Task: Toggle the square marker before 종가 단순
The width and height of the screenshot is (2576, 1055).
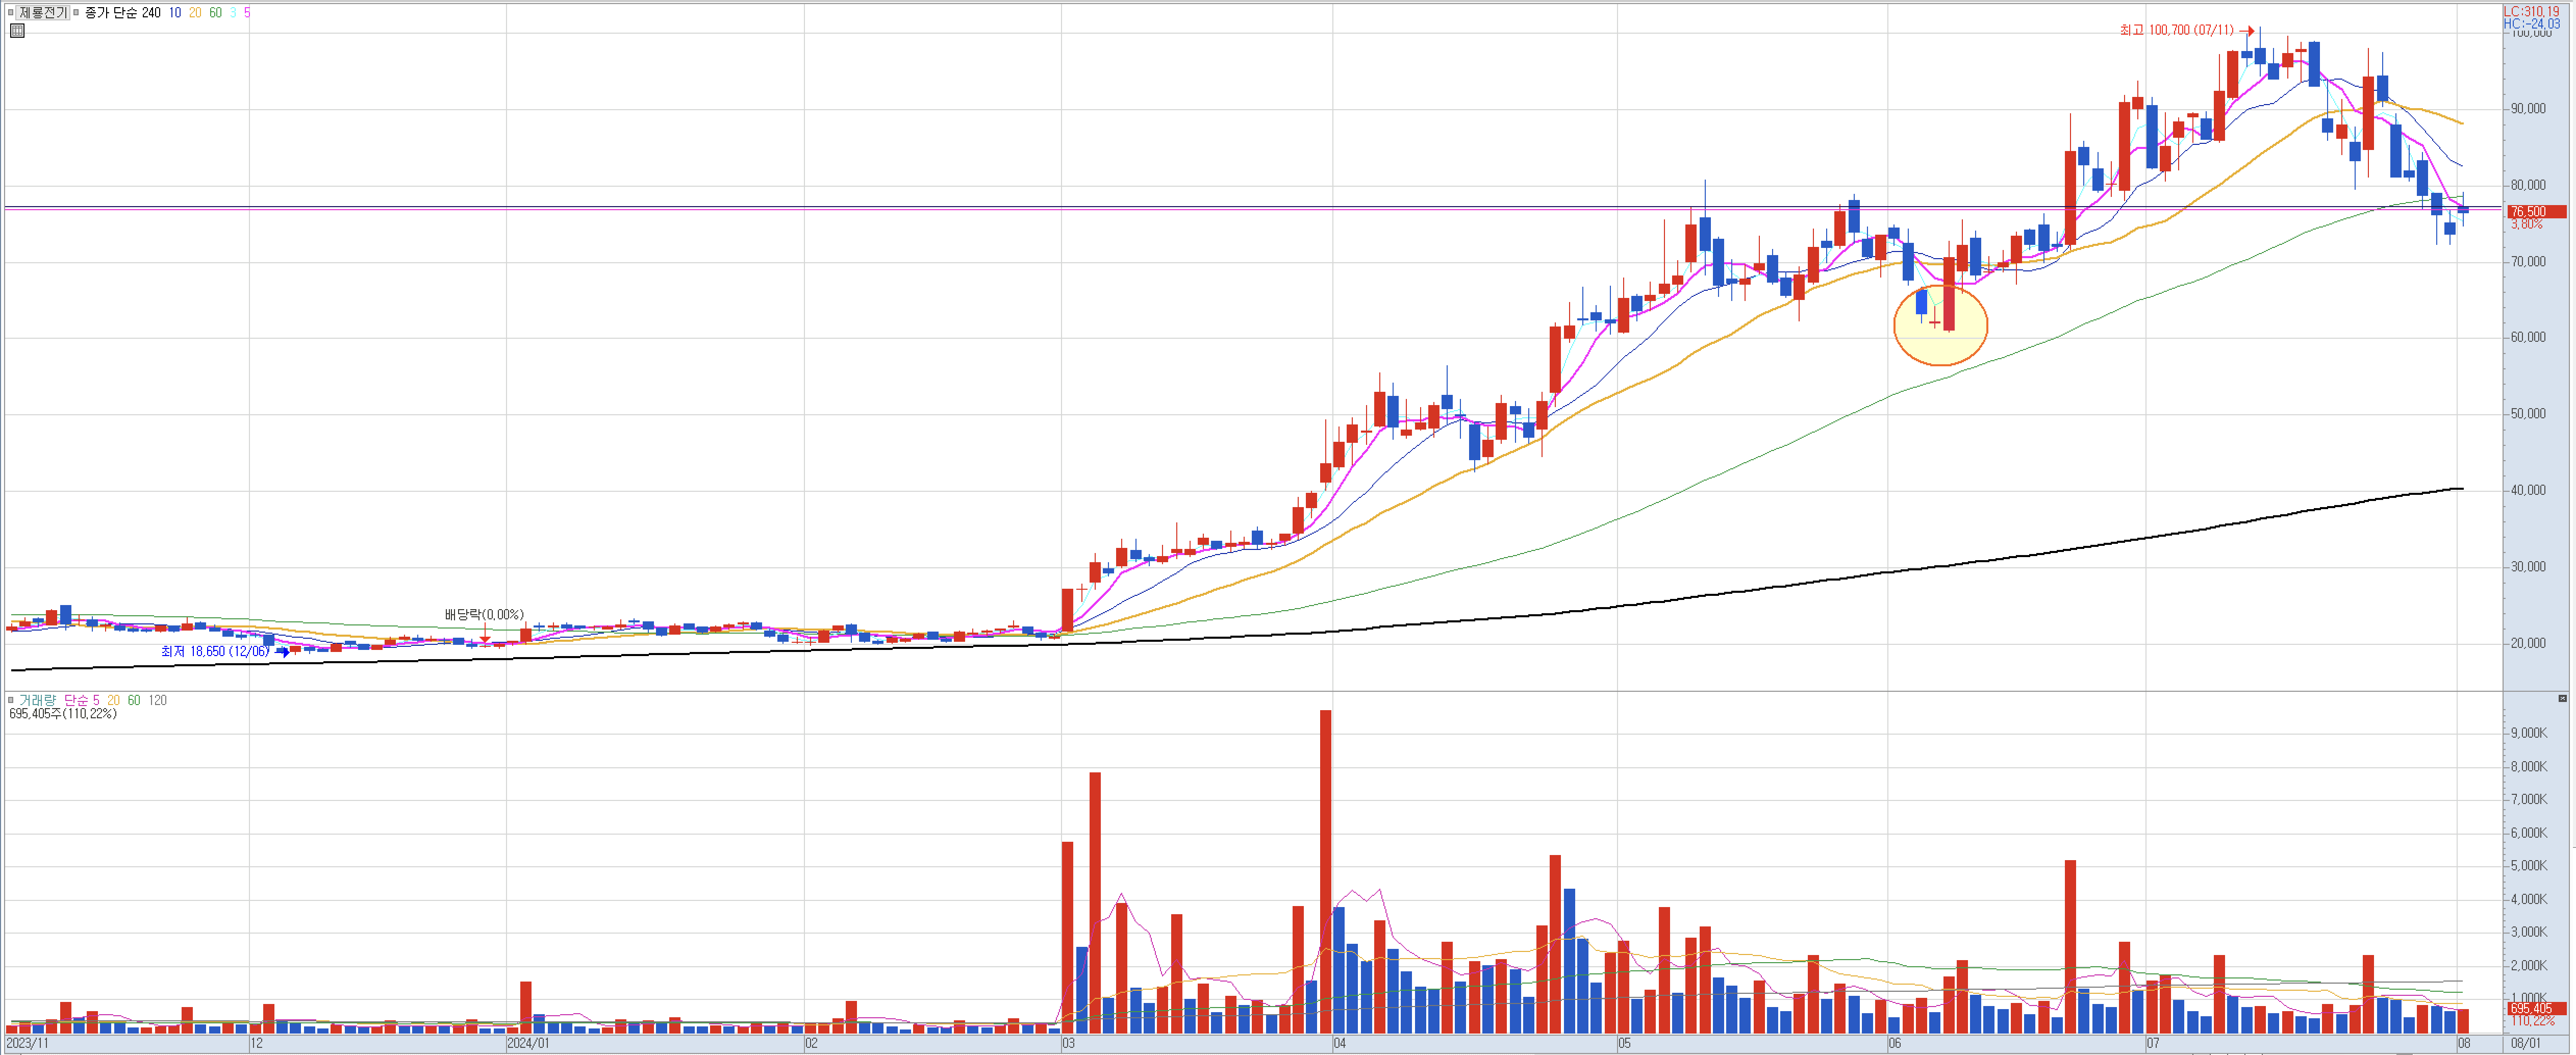Action: [x=77, y=13]
